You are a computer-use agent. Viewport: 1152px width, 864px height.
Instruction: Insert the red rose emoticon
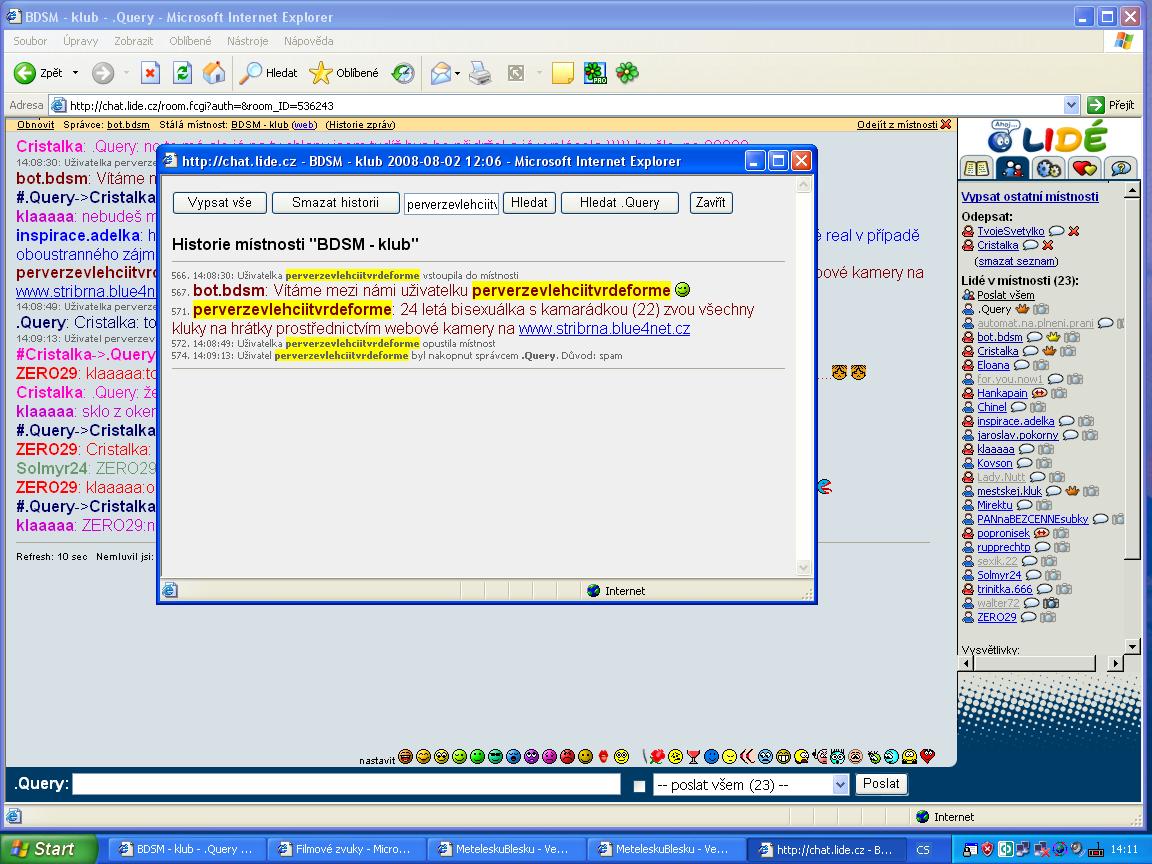pos(657,756)
